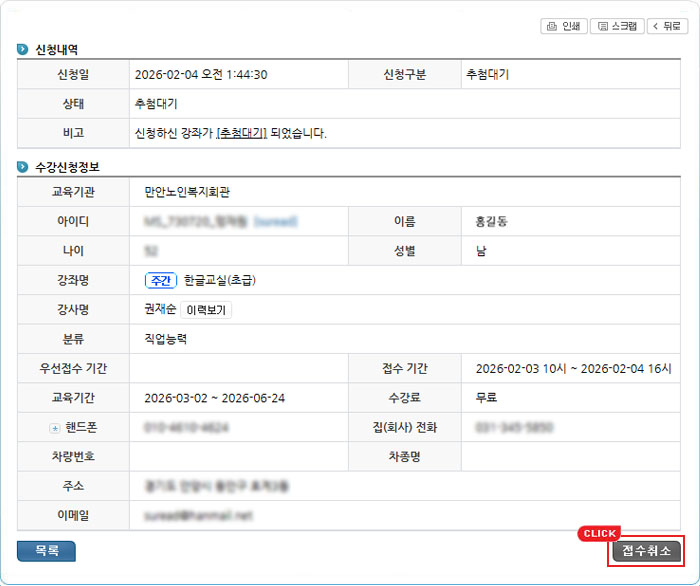Click the name value 홍길동

491,221
